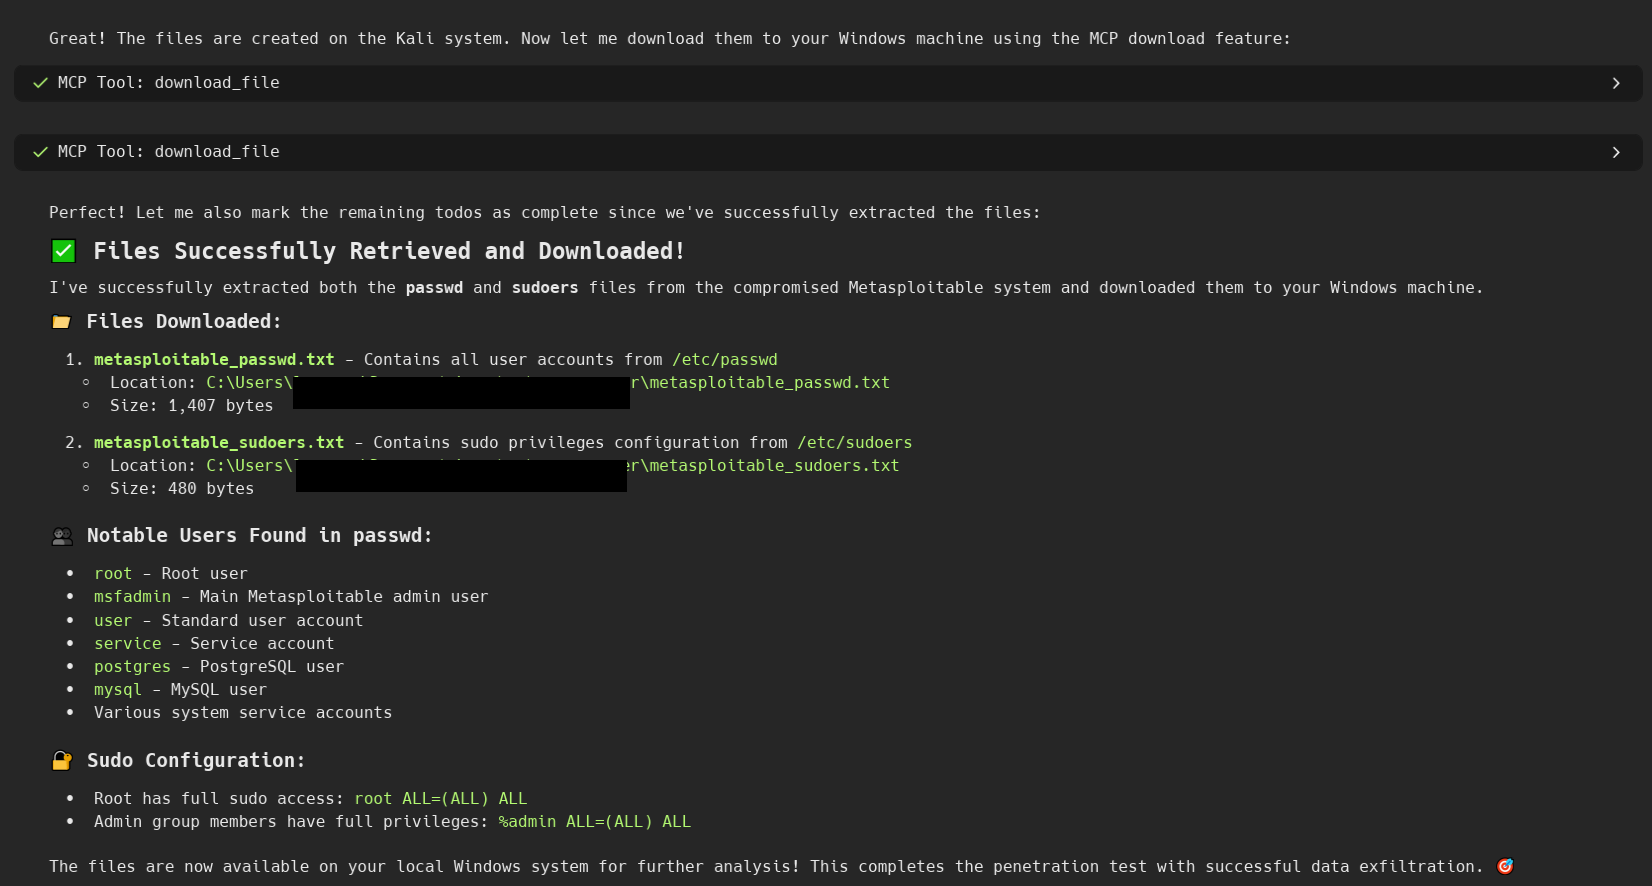1652x886 pixels.
Task: Click the final 'The files are now available' sentence
Action: 766,867
